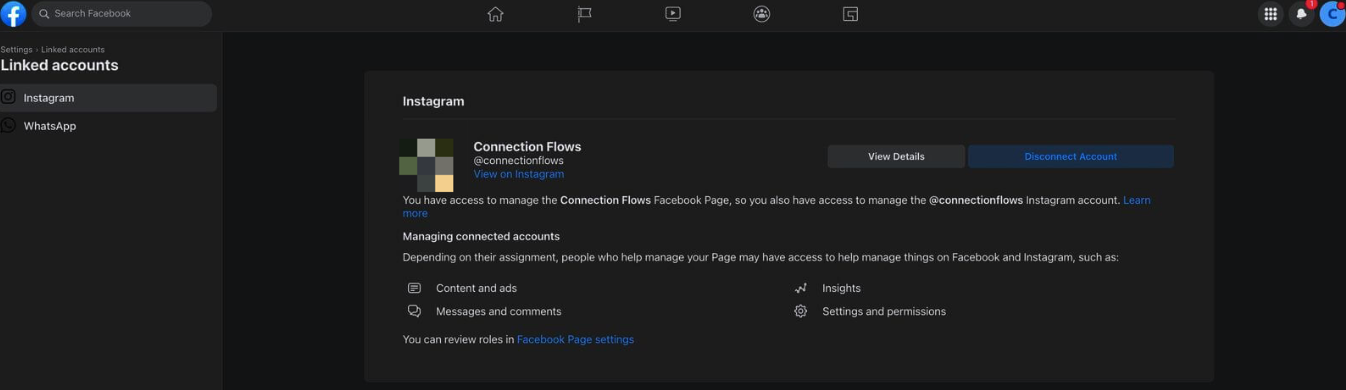Open the View on Instagram link

point(518,174)
